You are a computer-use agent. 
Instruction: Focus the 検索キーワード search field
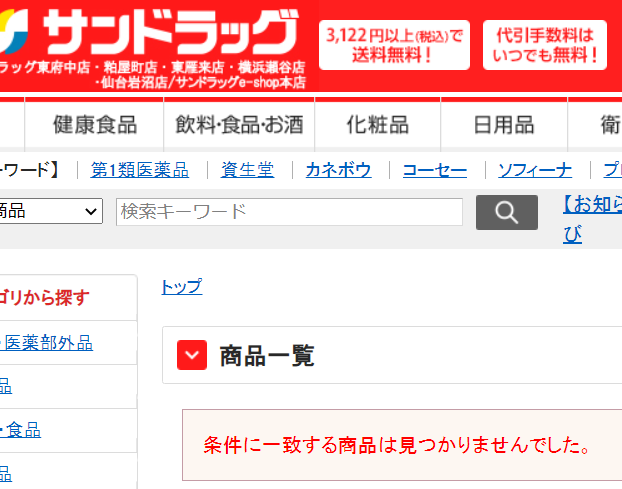[289, 212]
